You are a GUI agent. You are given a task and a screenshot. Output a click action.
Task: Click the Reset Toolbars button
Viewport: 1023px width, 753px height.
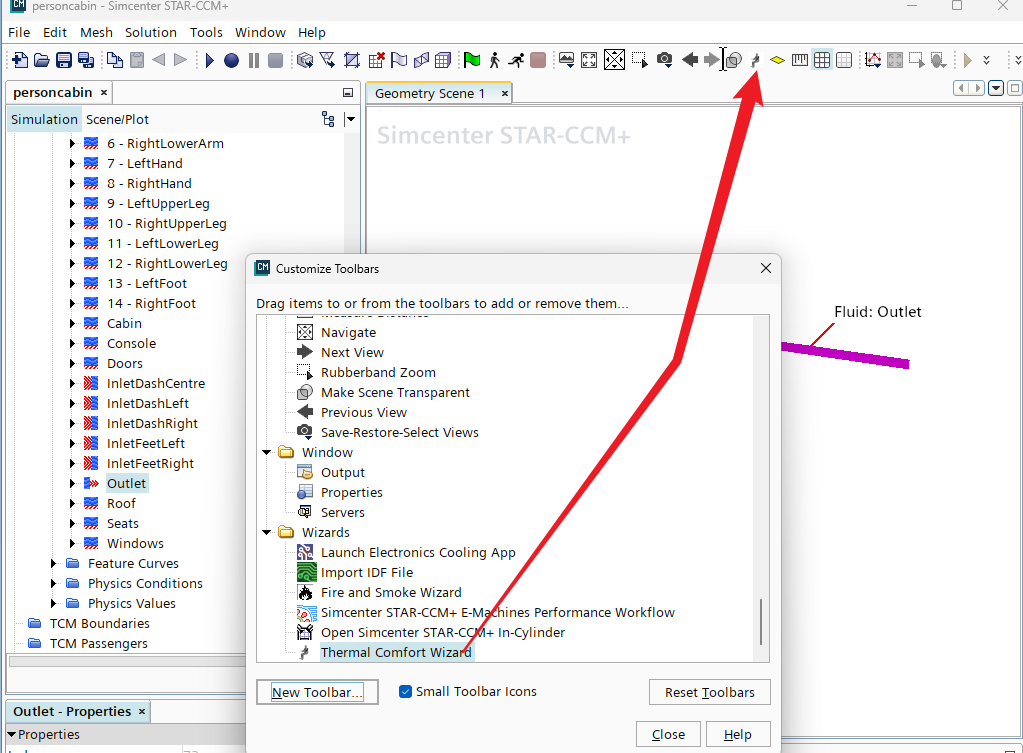pos(710,692)
